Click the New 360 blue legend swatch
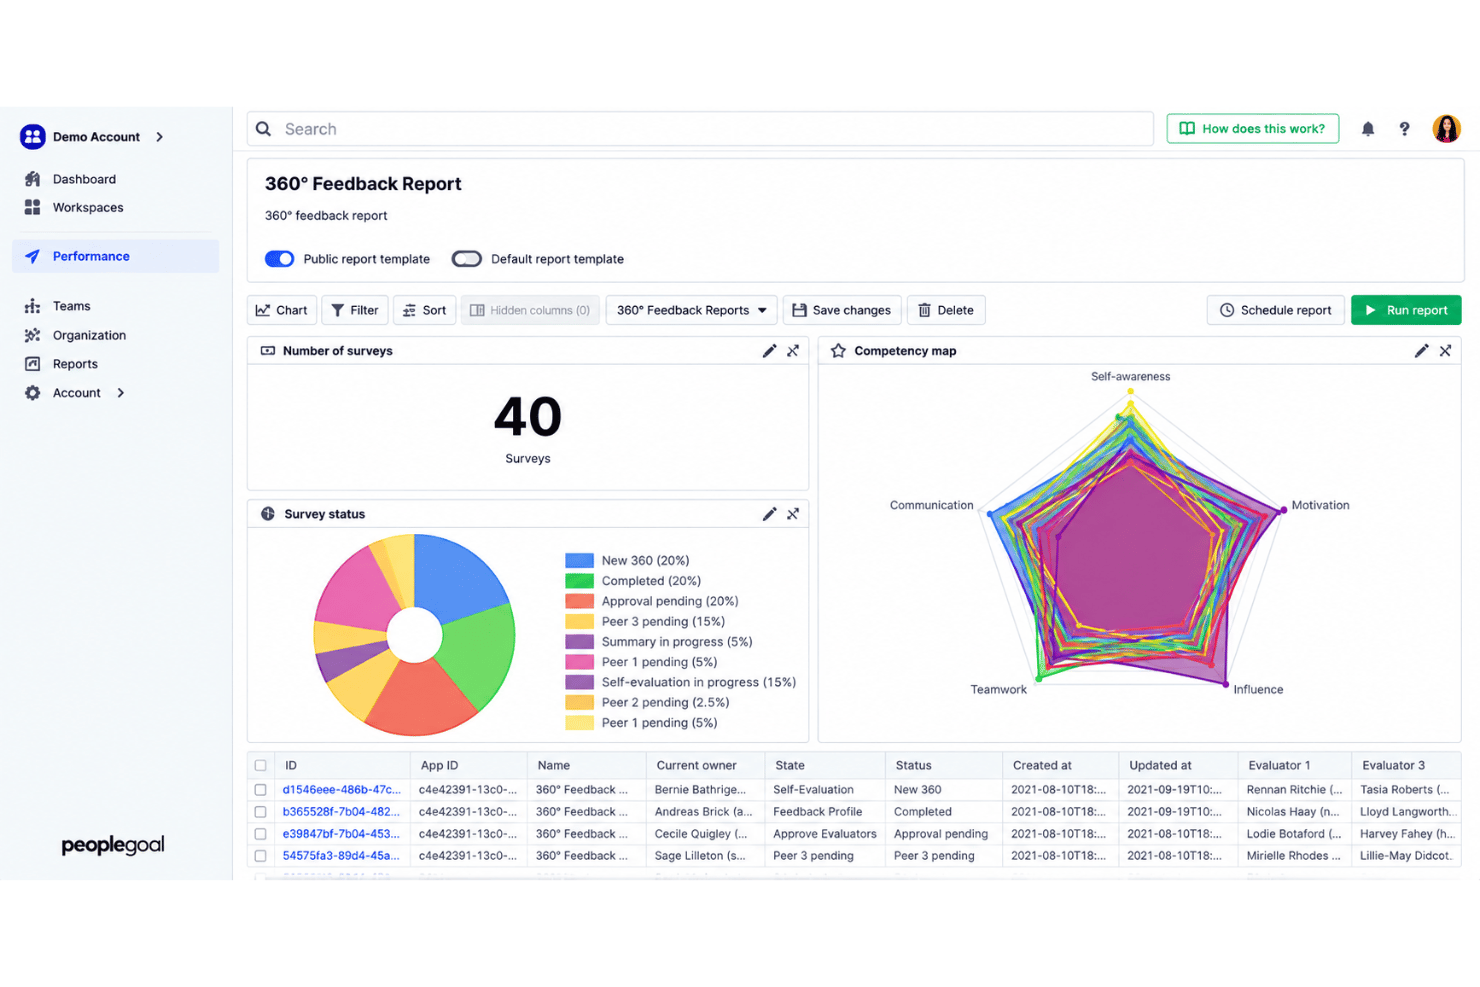1480x987 pixels. 579,561
